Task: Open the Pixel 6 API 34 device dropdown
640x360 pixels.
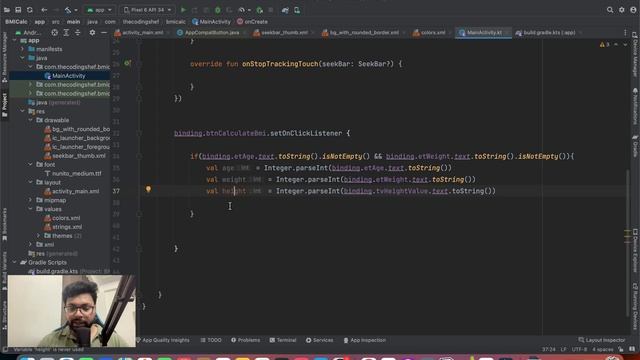Action: pos(147,10)
